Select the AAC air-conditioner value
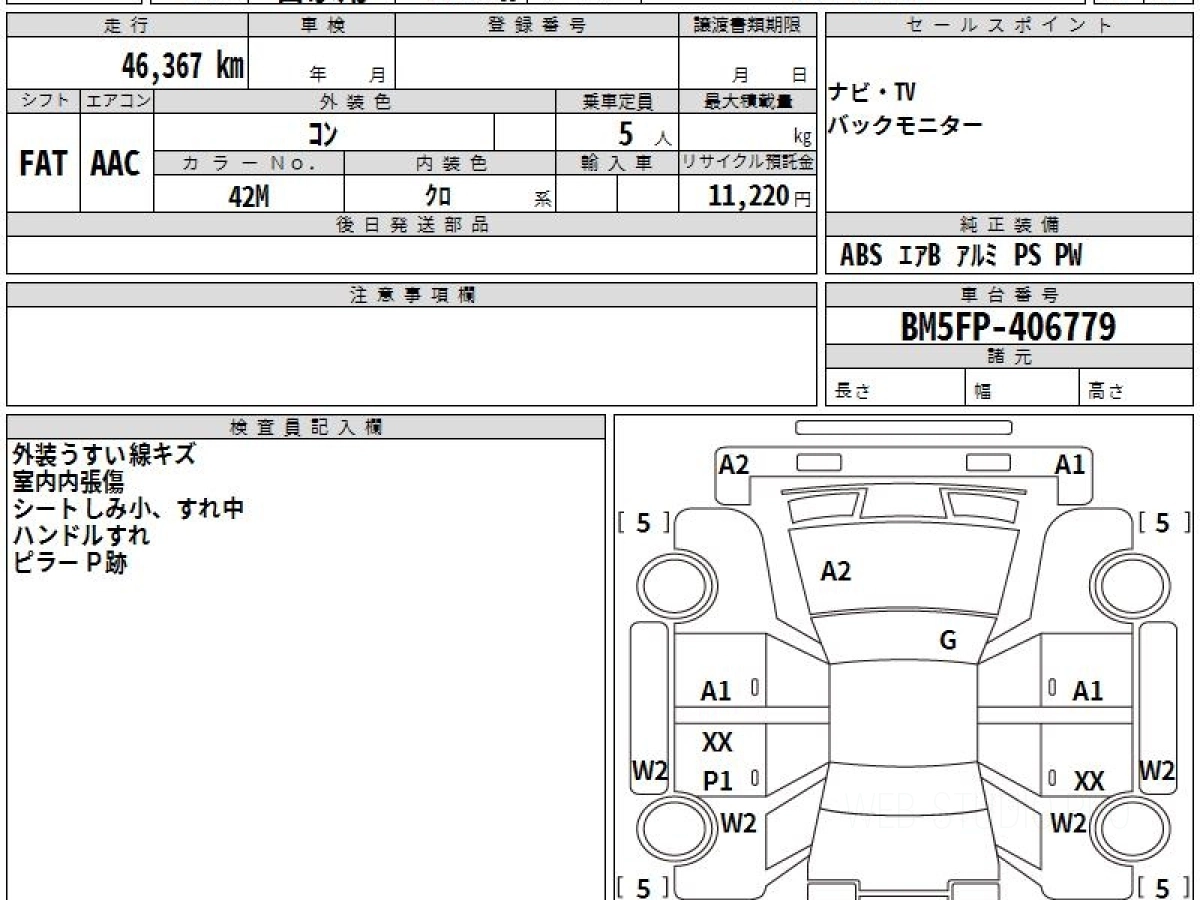This screenshot has width=1200, height=900. point(116,164)
